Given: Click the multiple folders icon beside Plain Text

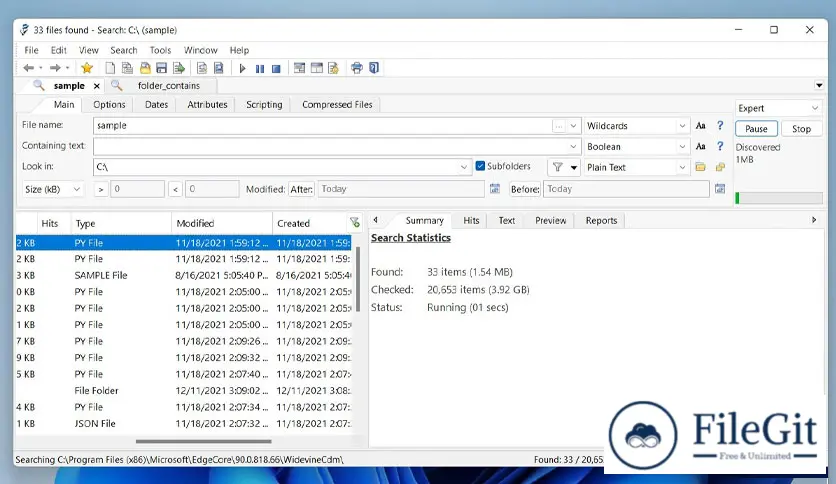Looking at the screenshot, I should (x=720, y=167).
